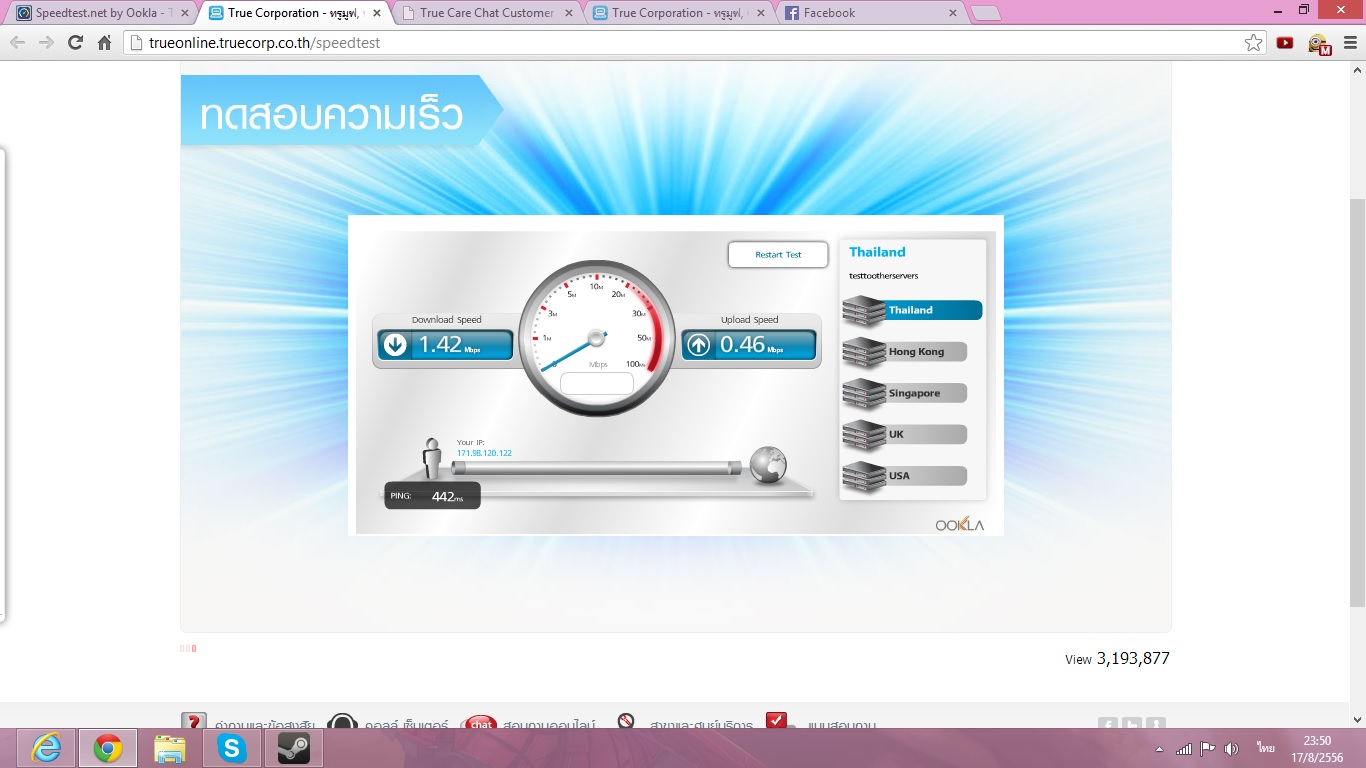The width and height of the screenshot is (1366, 768).
Task: Select the Hong Kong test server
Action: tap(905, 352)
